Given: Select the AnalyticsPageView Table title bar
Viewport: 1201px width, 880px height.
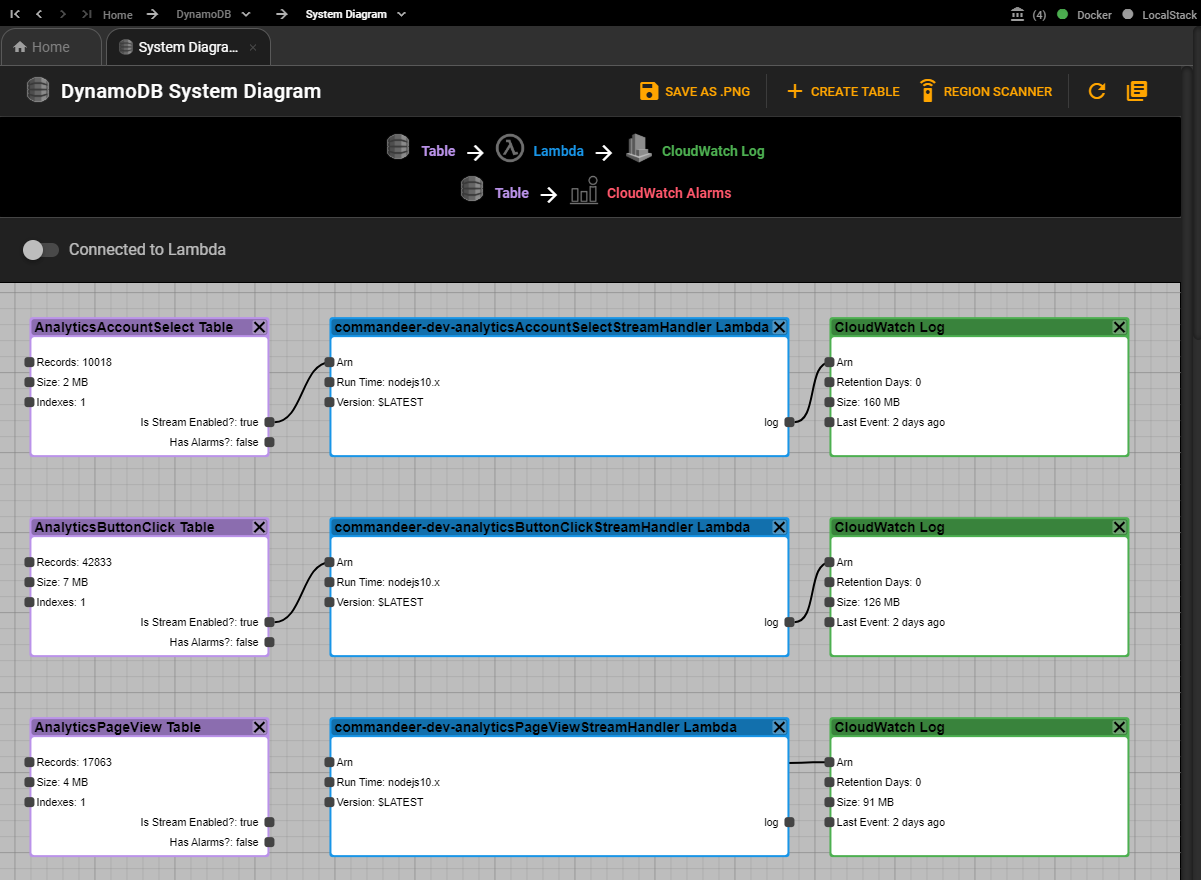Looking at the screenshot, I should pos(150,727).
